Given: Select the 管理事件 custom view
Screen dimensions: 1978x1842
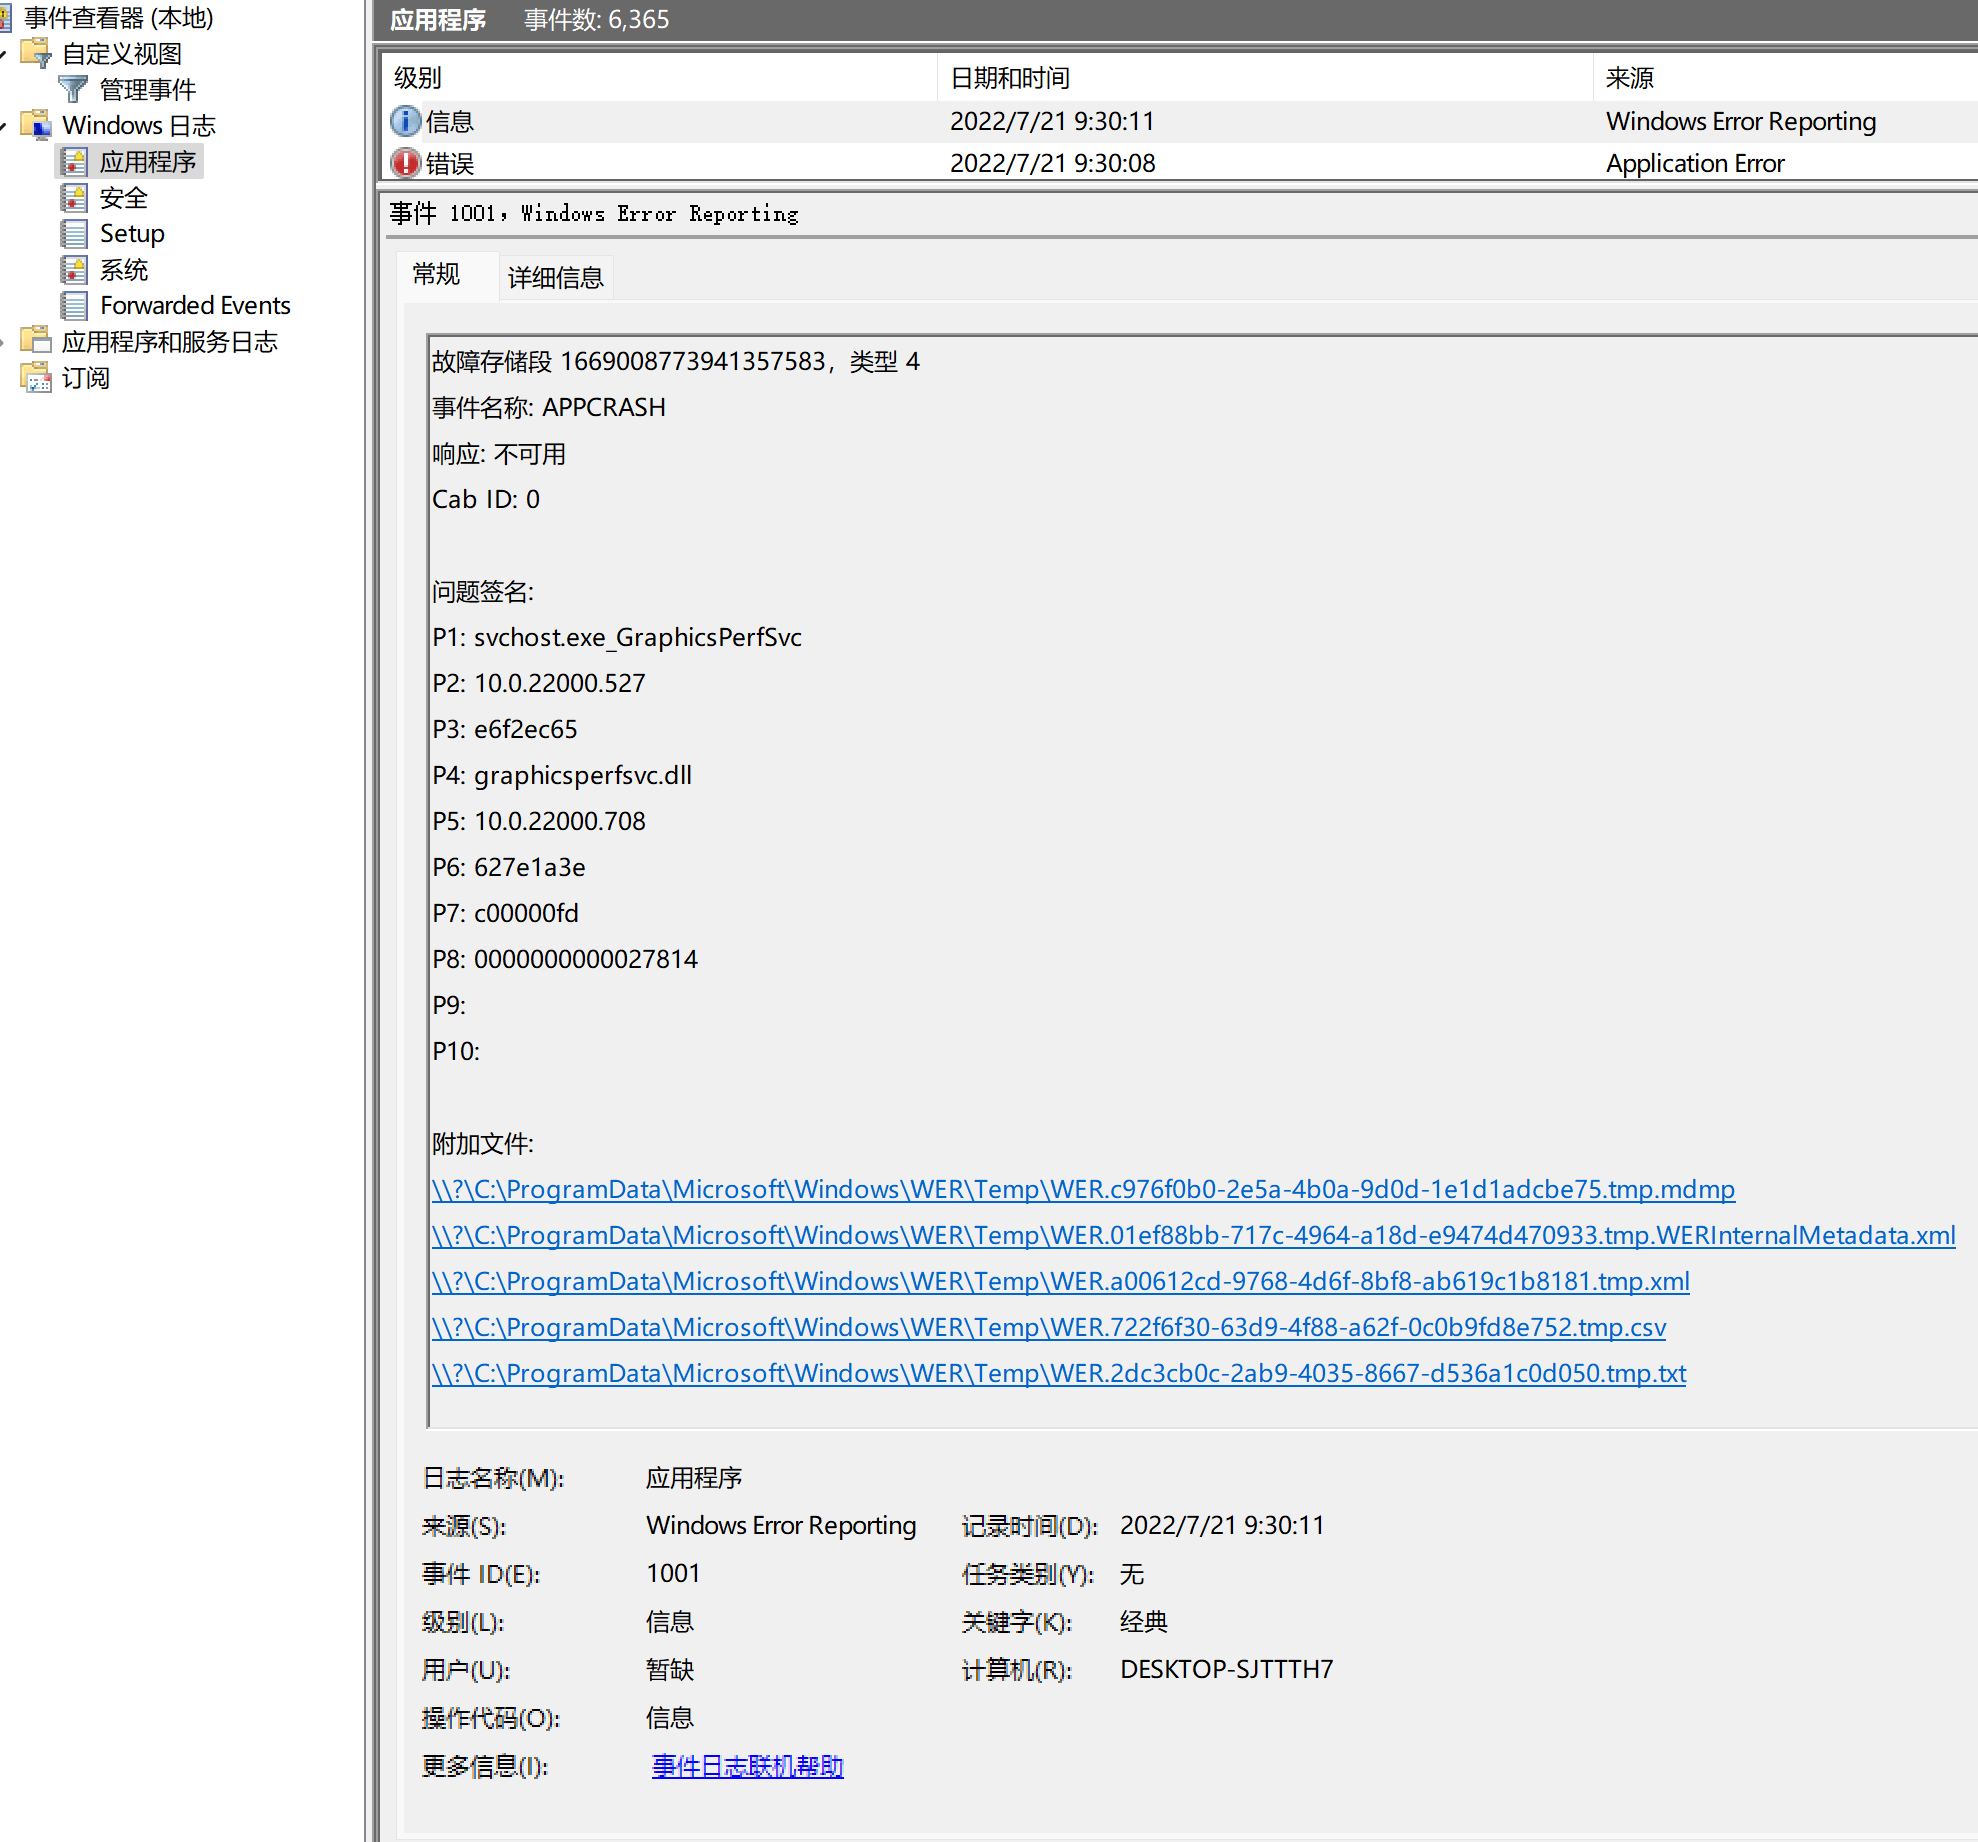Looking at the screenshot, I should click(147, 89).
